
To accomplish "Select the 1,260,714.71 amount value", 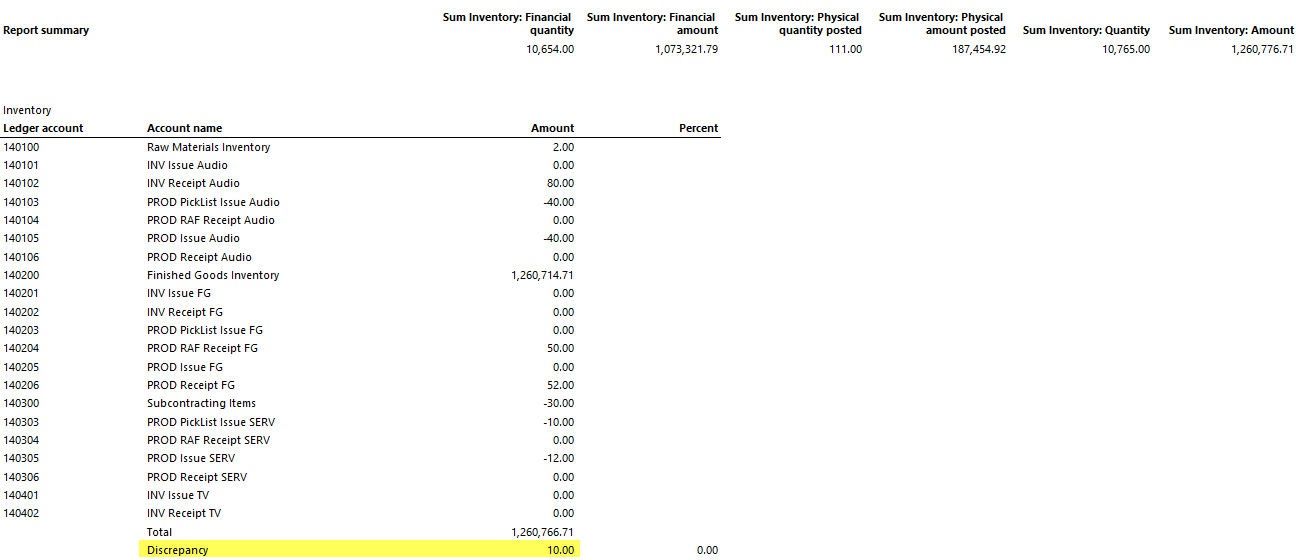I will click(x=542, y=275).
